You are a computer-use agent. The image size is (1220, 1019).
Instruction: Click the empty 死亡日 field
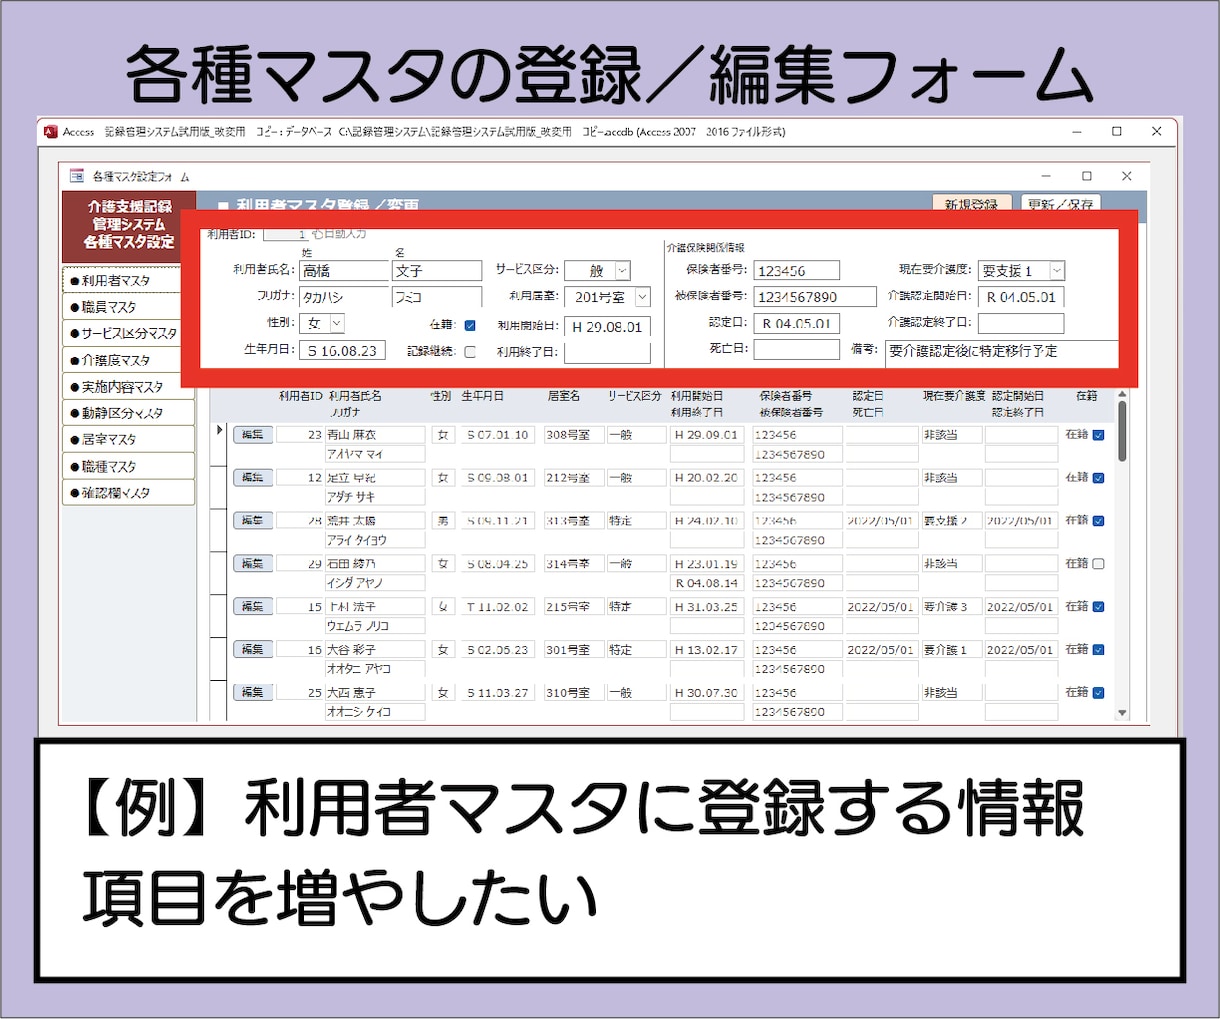point(796,350)
